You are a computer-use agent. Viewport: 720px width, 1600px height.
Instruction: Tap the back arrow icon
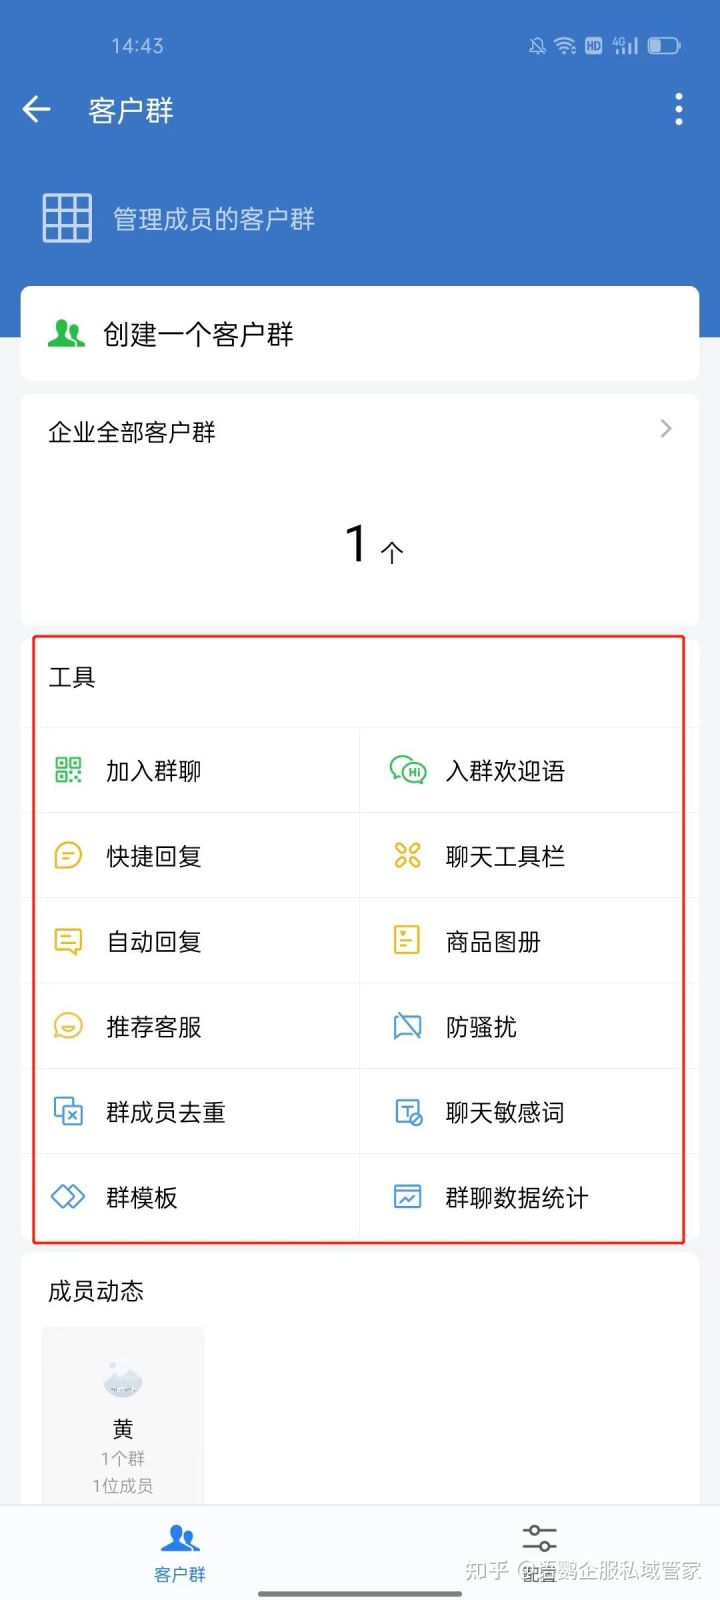(x=37, y=109)
